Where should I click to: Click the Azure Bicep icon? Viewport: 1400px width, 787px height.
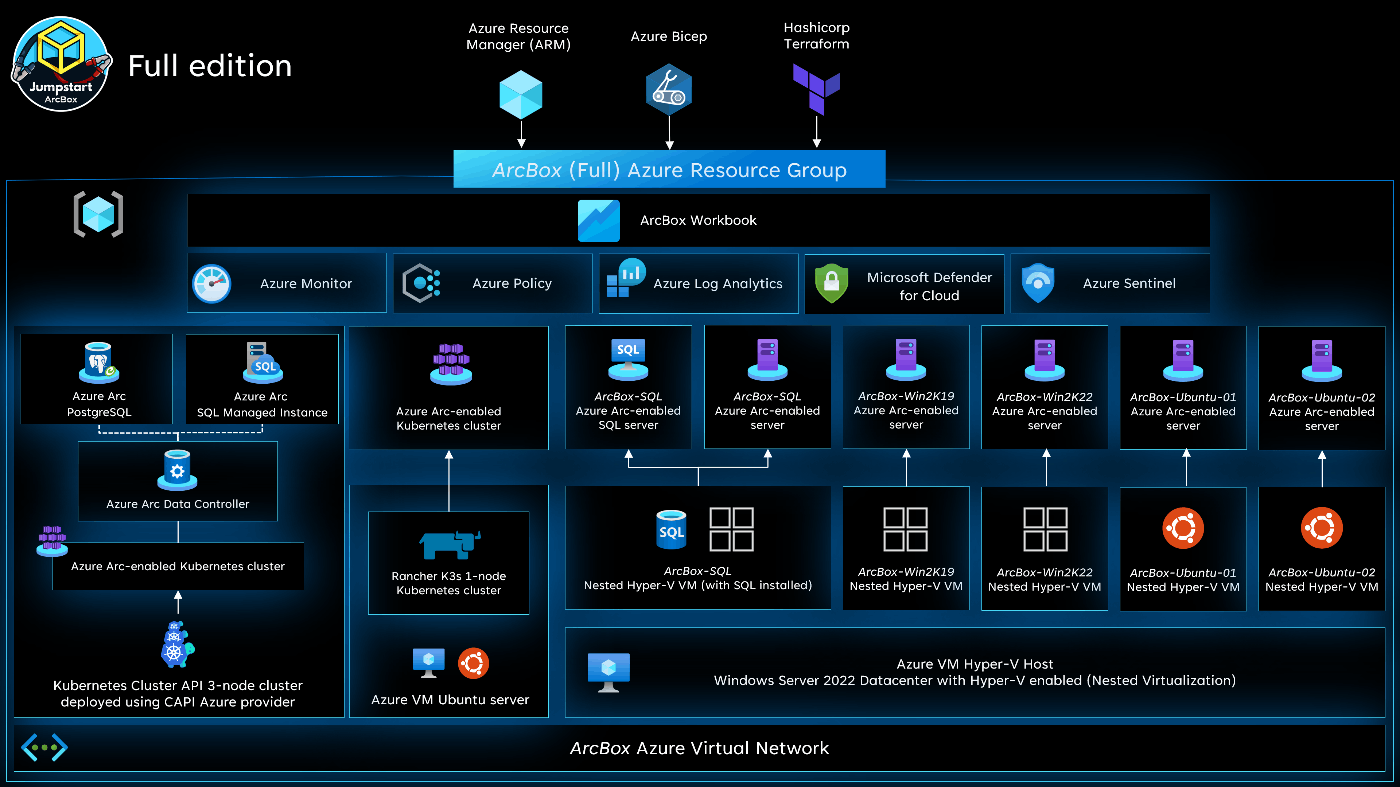pyautogui.click(x=668, y=90)
